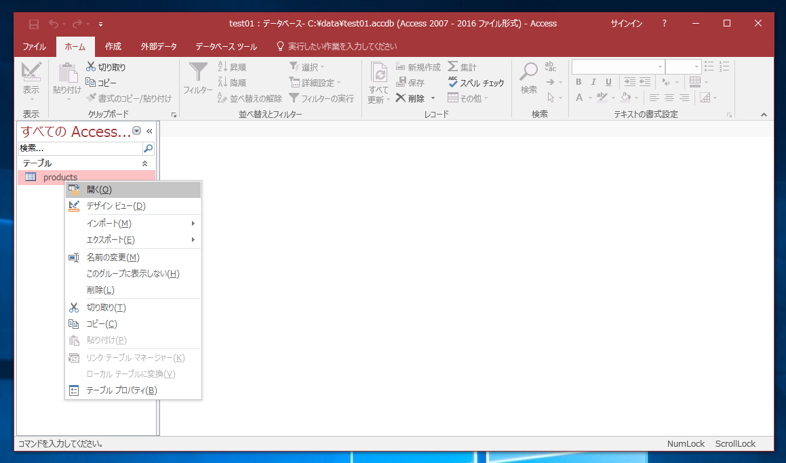Viewport: 786px width, 463px height.
Task: Open the クリップボード dialog launcher
Action: click(x=174, y=115)
